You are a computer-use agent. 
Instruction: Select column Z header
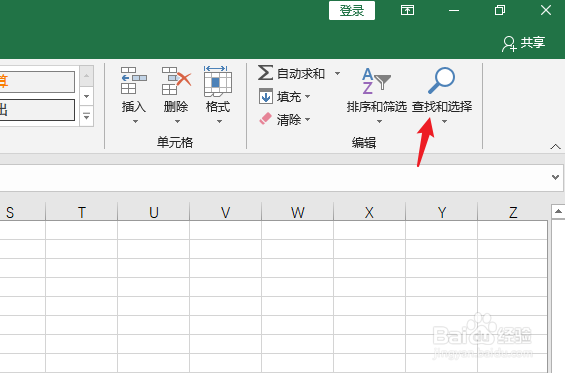tap(513, 212)
